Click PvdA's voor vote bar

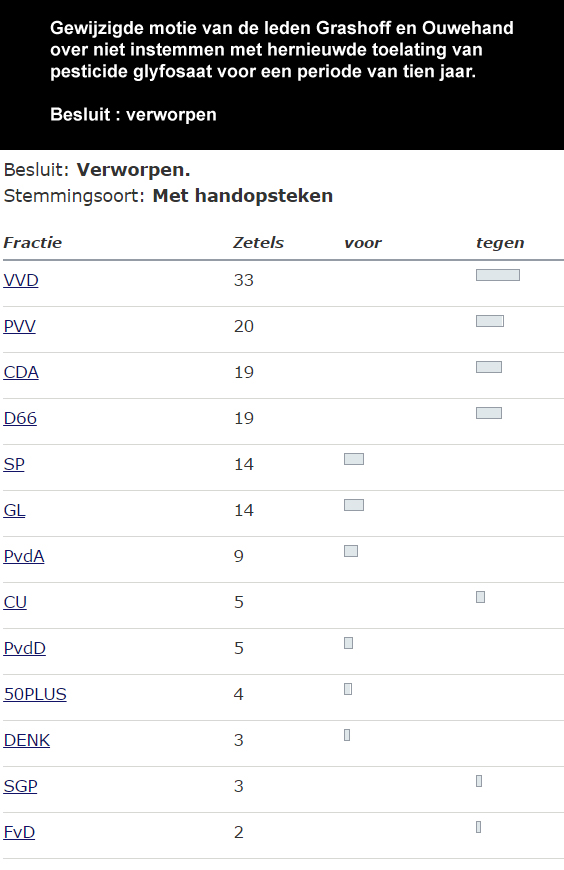tap(351, 551)
